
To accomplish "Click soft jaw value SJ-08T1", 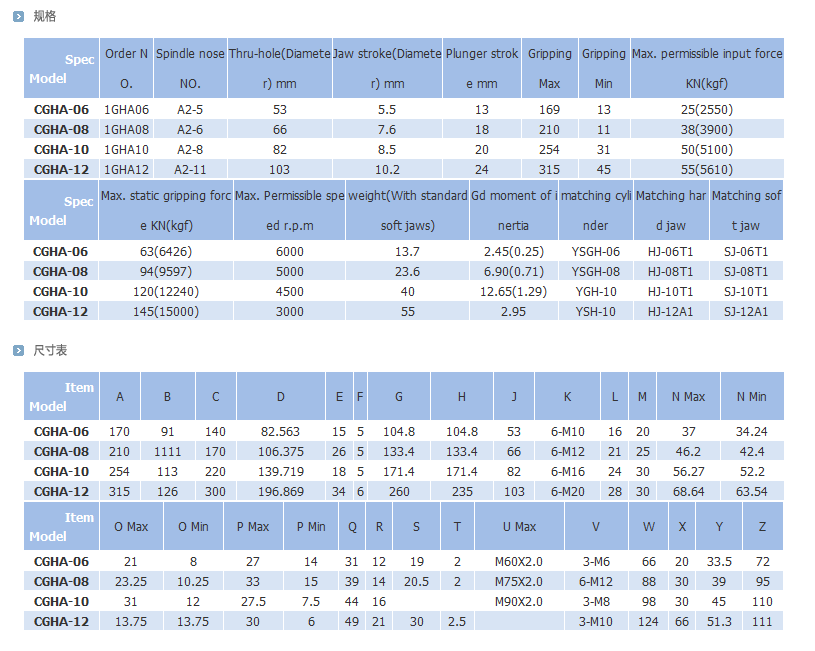I will pos(746,271).
